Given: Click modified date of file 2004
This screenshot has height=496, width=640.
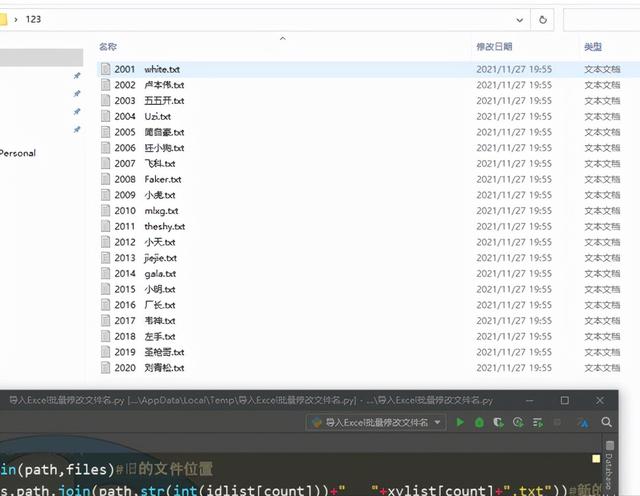Looking at the screenshot, I should pyautogui.click(x=514, y=116).
